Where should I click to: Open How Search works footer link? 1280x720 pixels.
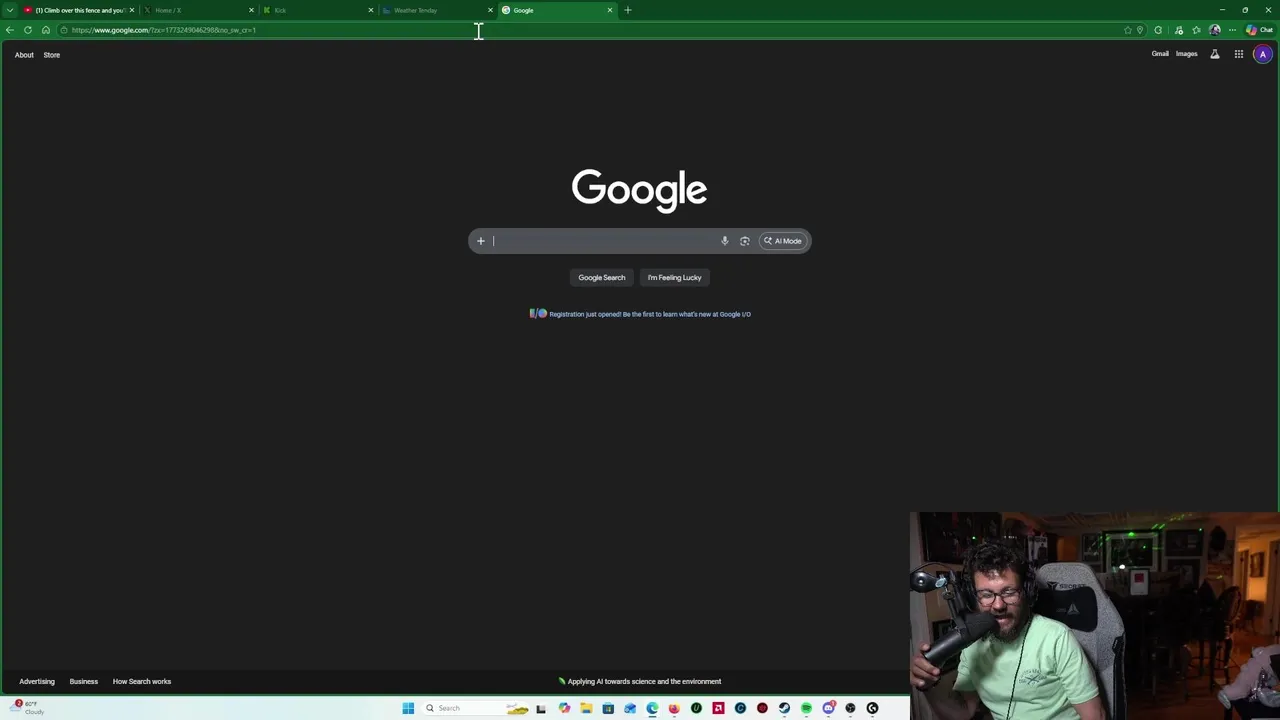(x=142, y=681)
